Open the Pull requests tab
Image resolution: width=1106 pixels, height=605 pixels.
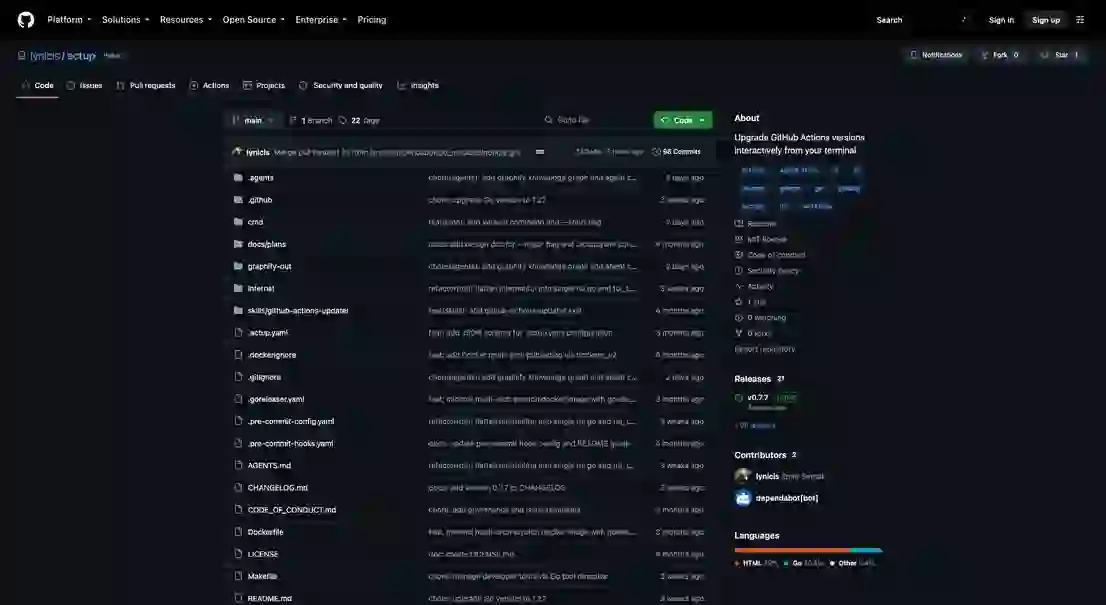coord(145,85)
